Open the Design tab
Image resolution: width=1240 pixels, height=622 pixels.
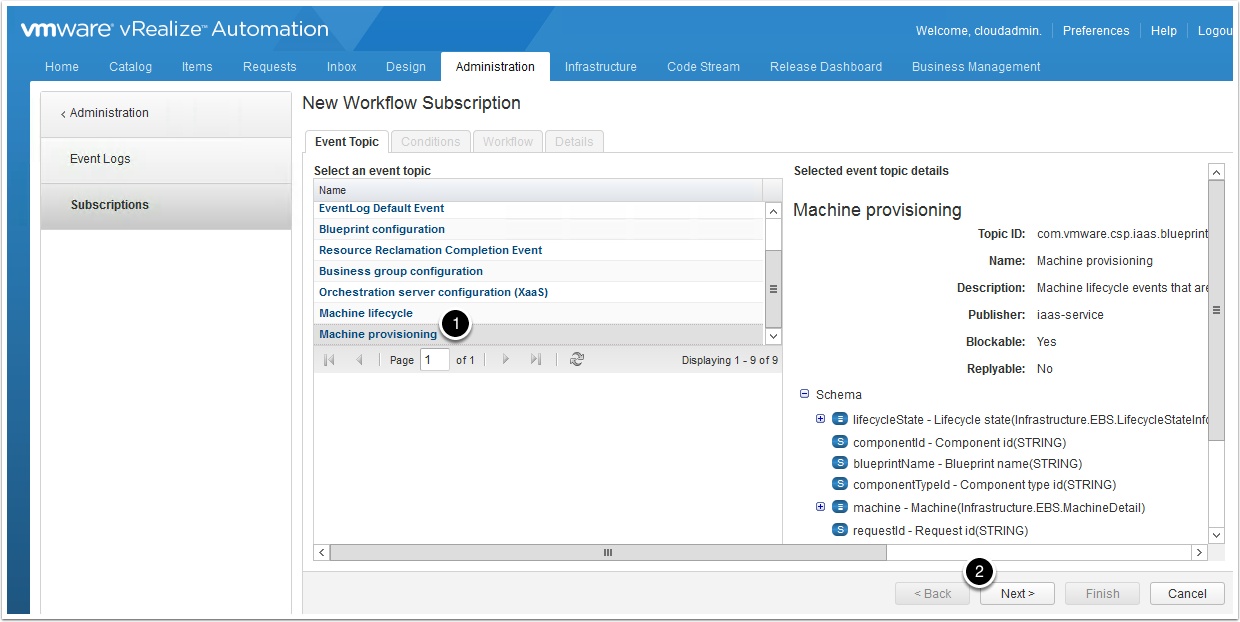[x=406, y=67]
